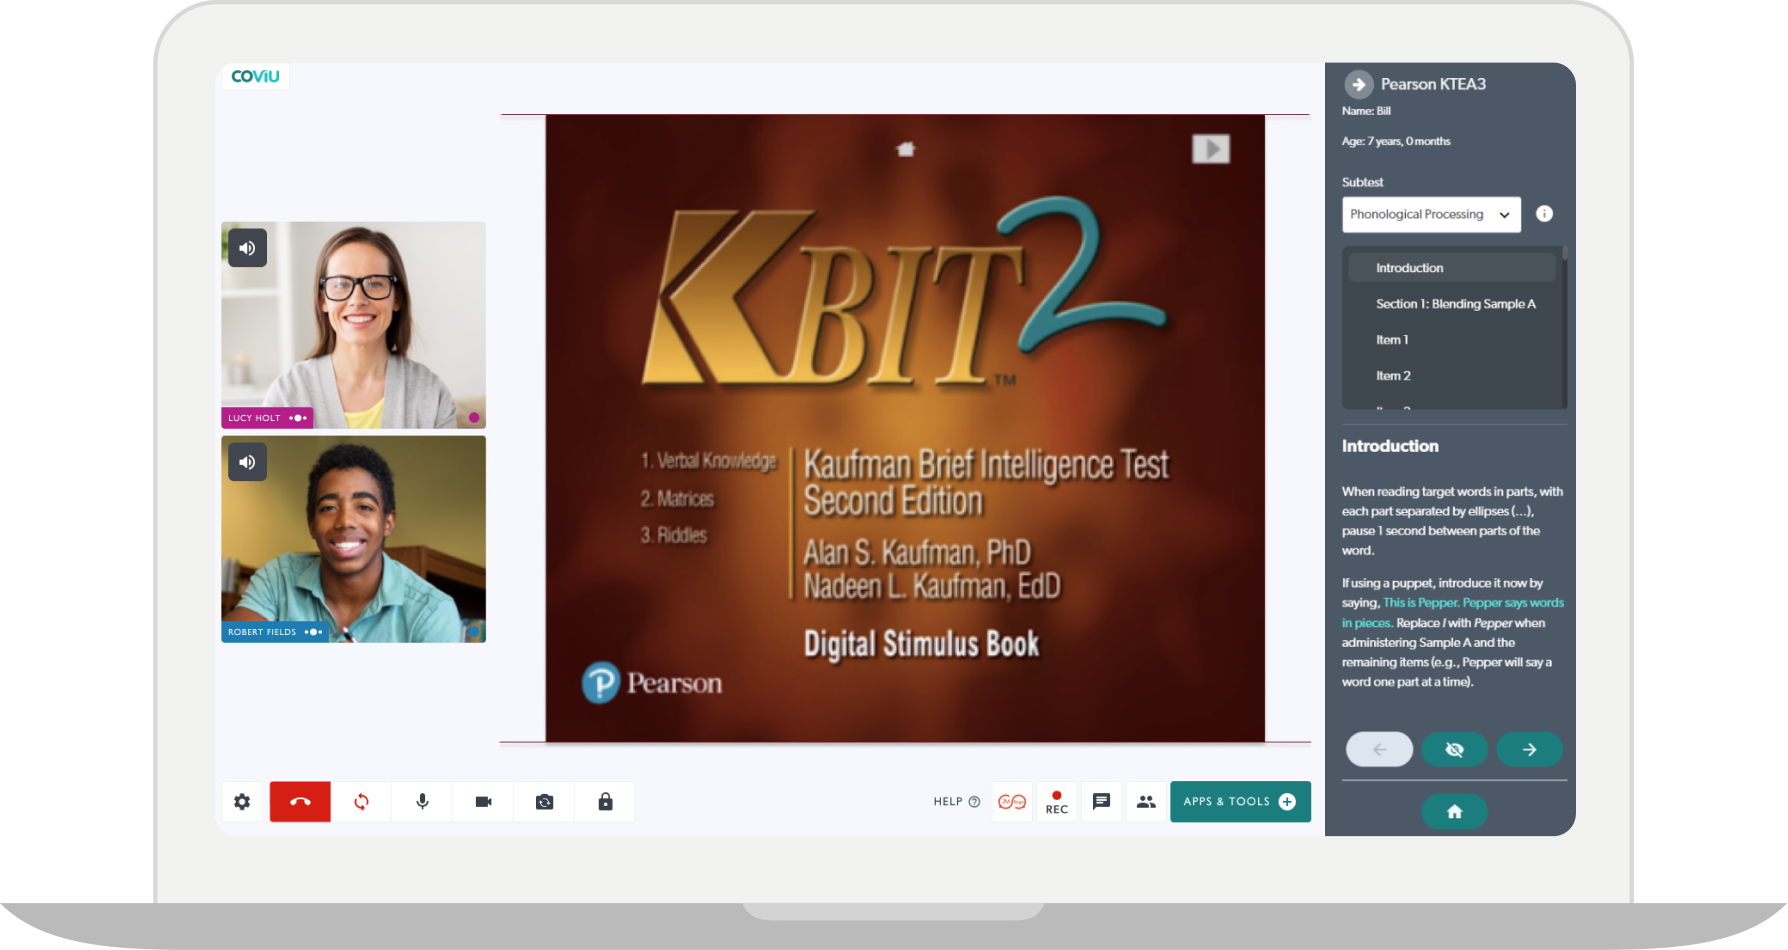Image resolution: width=1788 pixels, height=950 pixels.
Task: Click the play arrow on stimulus book
Action: [1211, 149]
